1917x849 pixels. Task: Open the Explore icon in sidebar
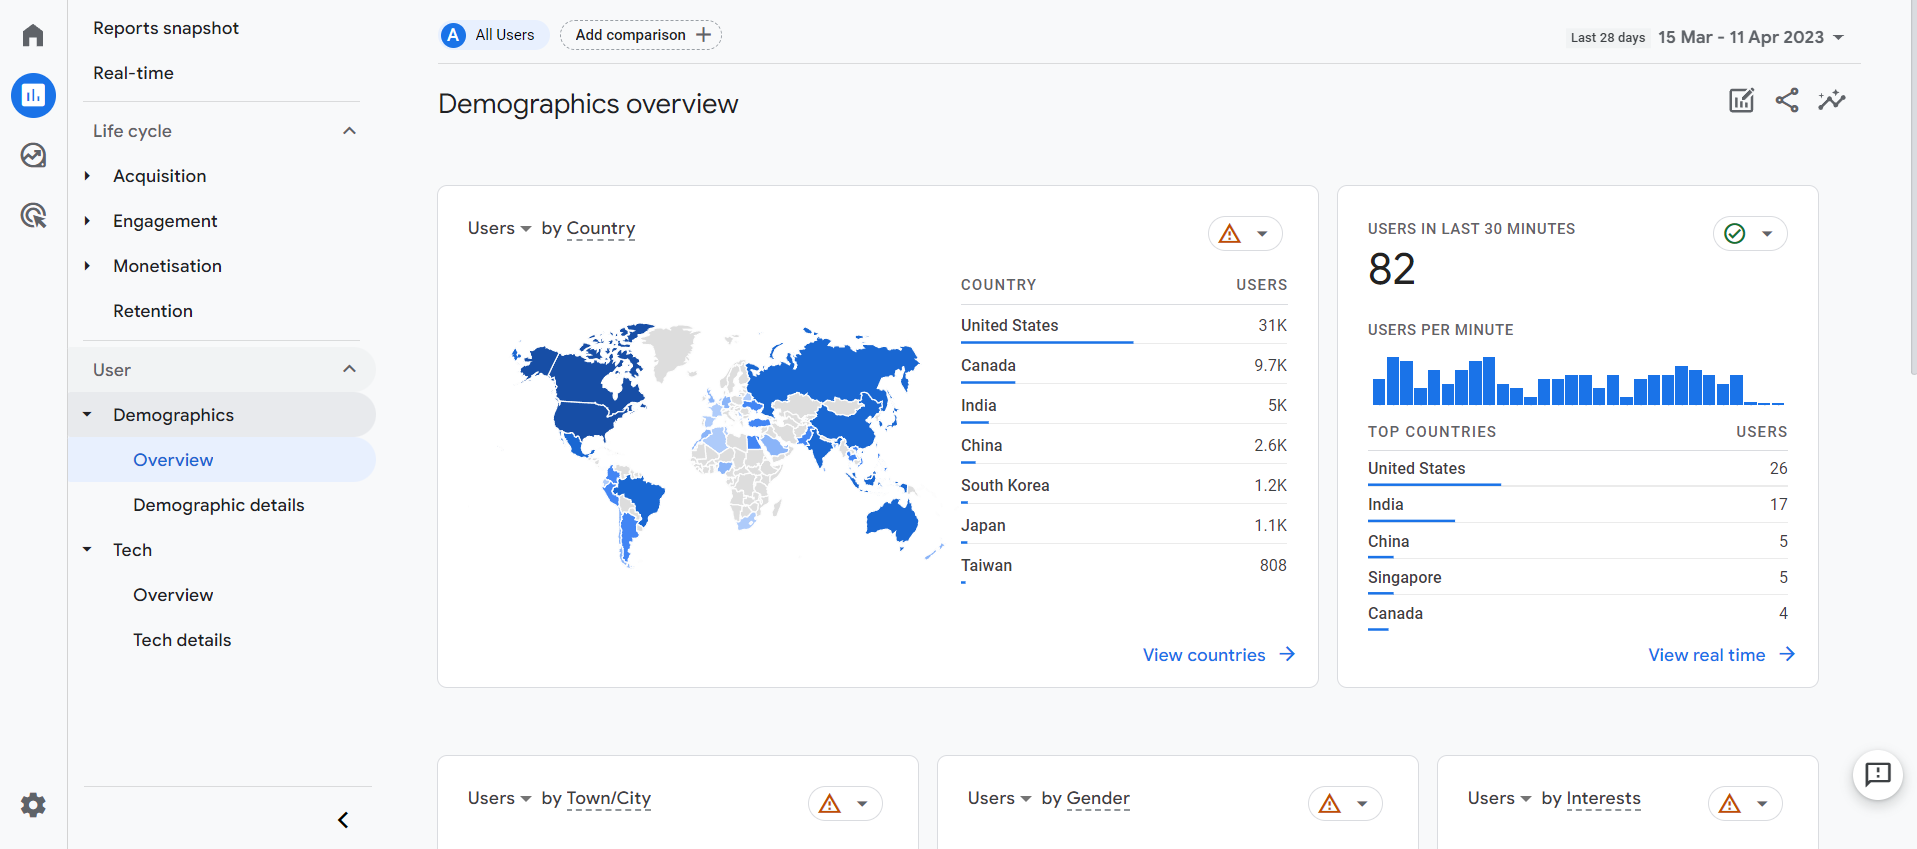(x=33, y=155)
